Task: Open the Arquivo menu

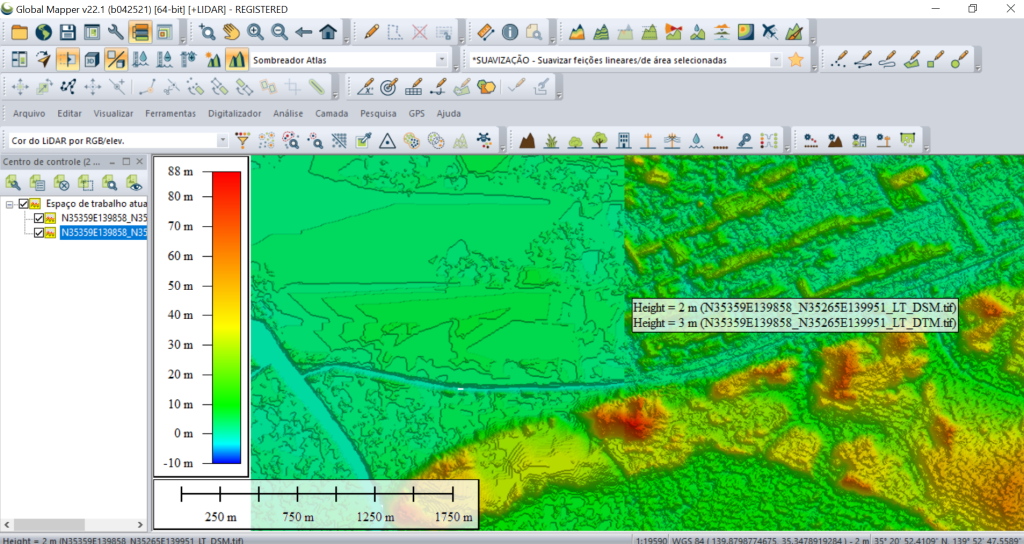Action: (29, 114)
